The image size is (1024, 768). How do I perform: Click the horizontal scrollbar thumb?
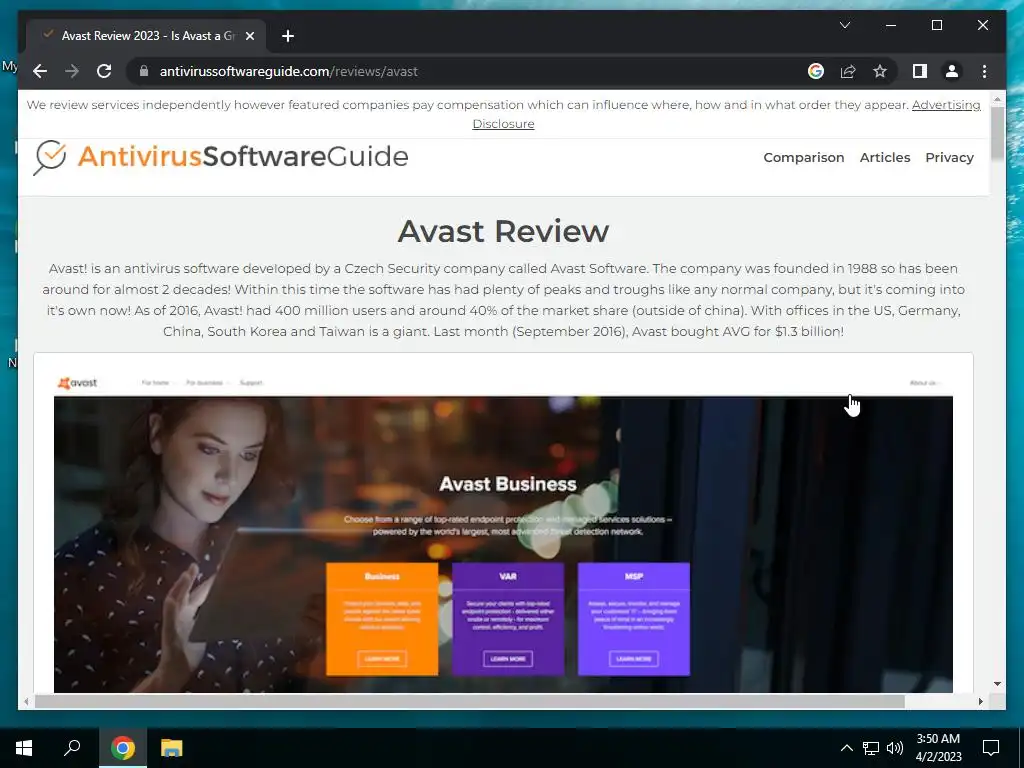click(x=470, y=701)
